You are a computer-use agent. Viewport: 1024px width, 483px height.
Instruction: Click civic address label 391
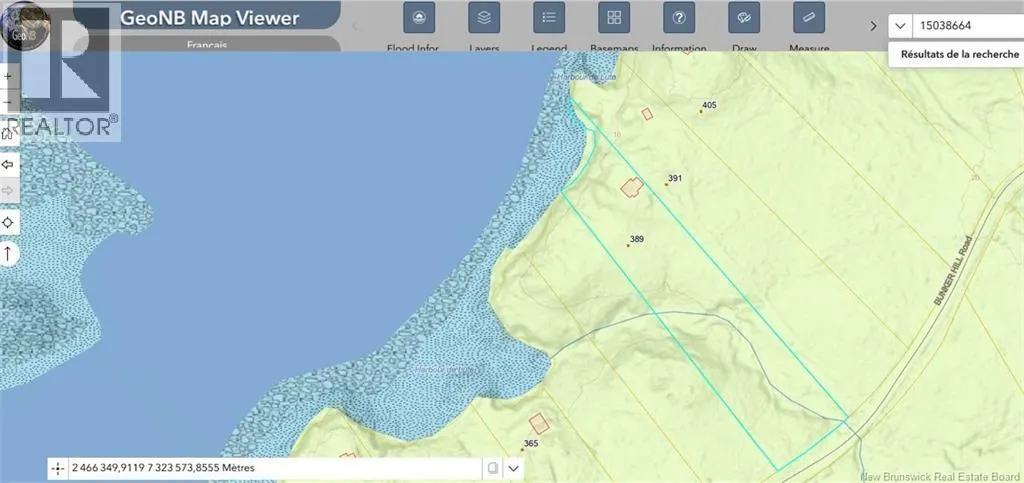click(675, 178)
